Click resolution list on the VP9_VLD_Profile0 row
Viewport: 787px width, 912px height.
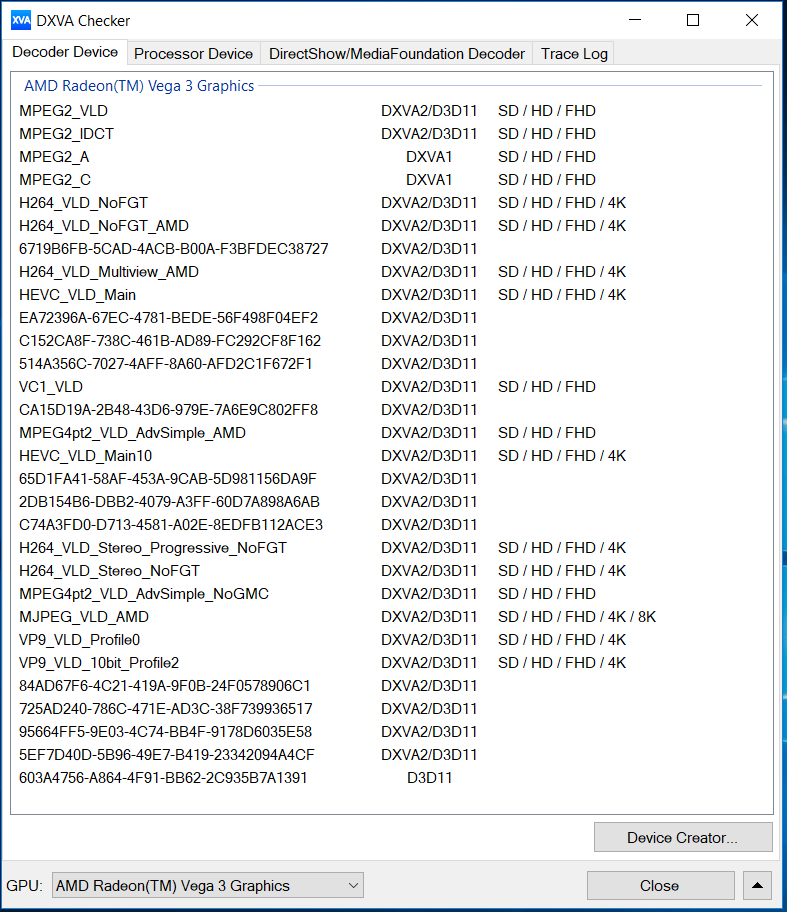pos(562,640)
